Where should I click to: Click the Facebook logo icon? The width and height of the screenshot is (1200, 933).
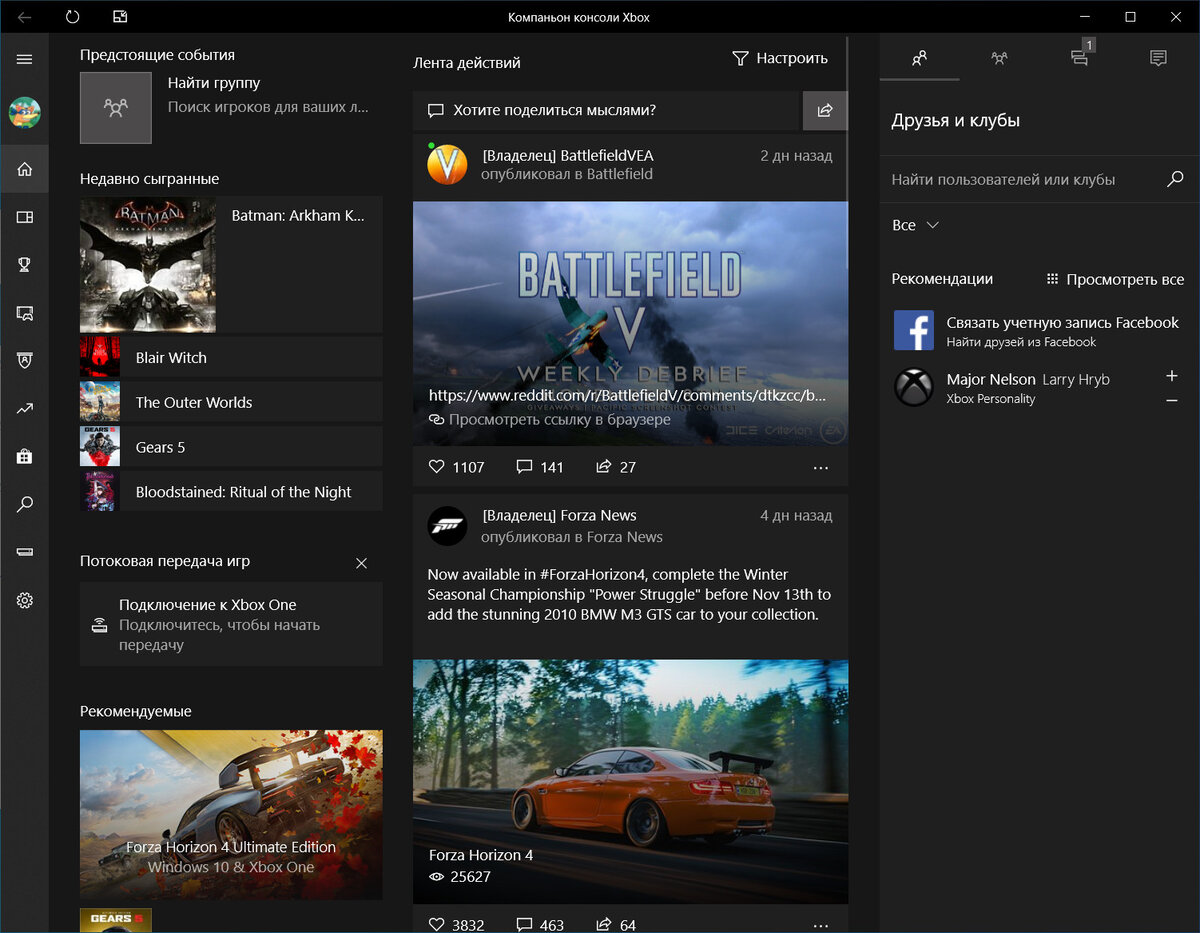point(913,330)
